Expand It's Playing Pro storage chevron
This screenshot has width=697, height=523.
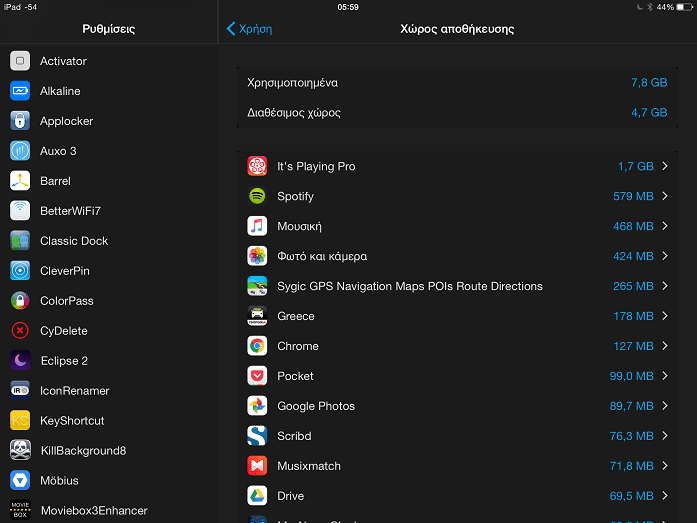click(665, 166)
